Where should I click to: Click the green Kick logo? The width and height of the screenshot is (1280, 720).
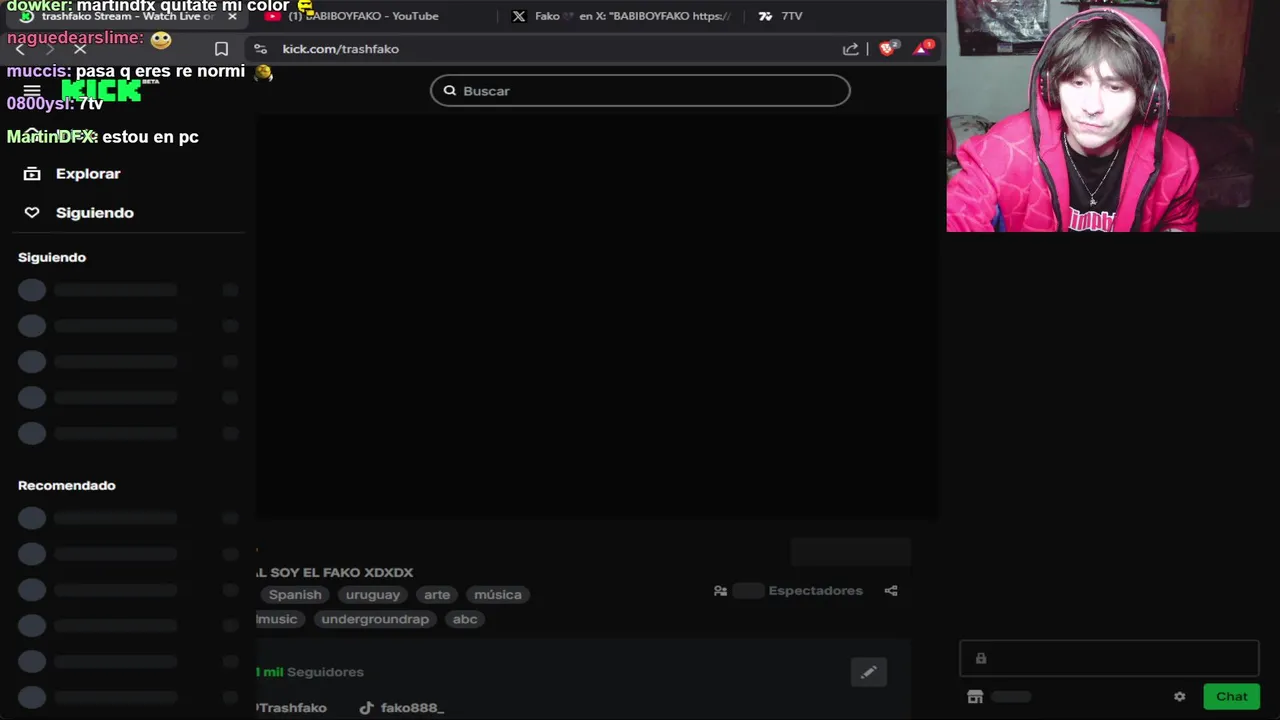101,91
